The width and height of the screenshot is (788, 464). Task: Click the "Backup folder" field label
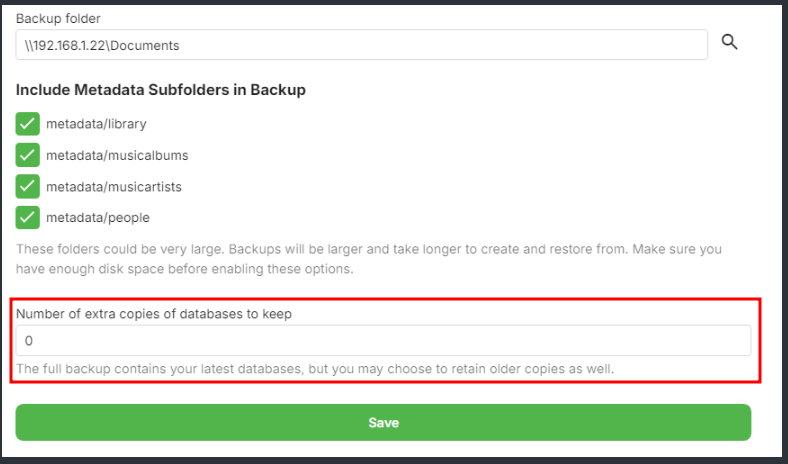point(58,19)
